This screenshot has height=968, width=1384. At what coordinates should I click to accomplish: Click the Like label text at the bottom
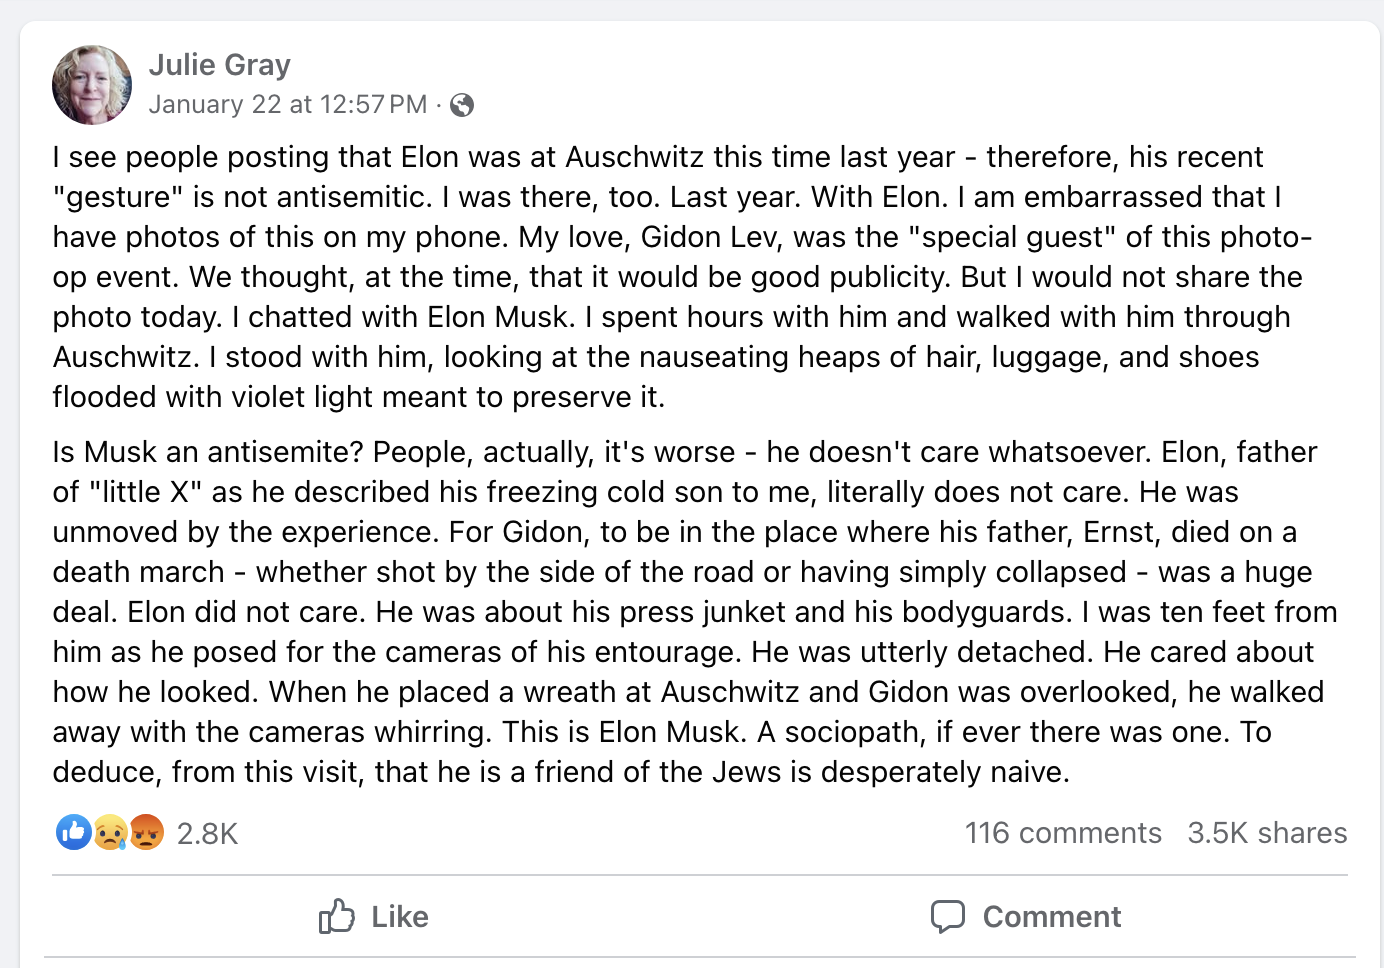399,916
